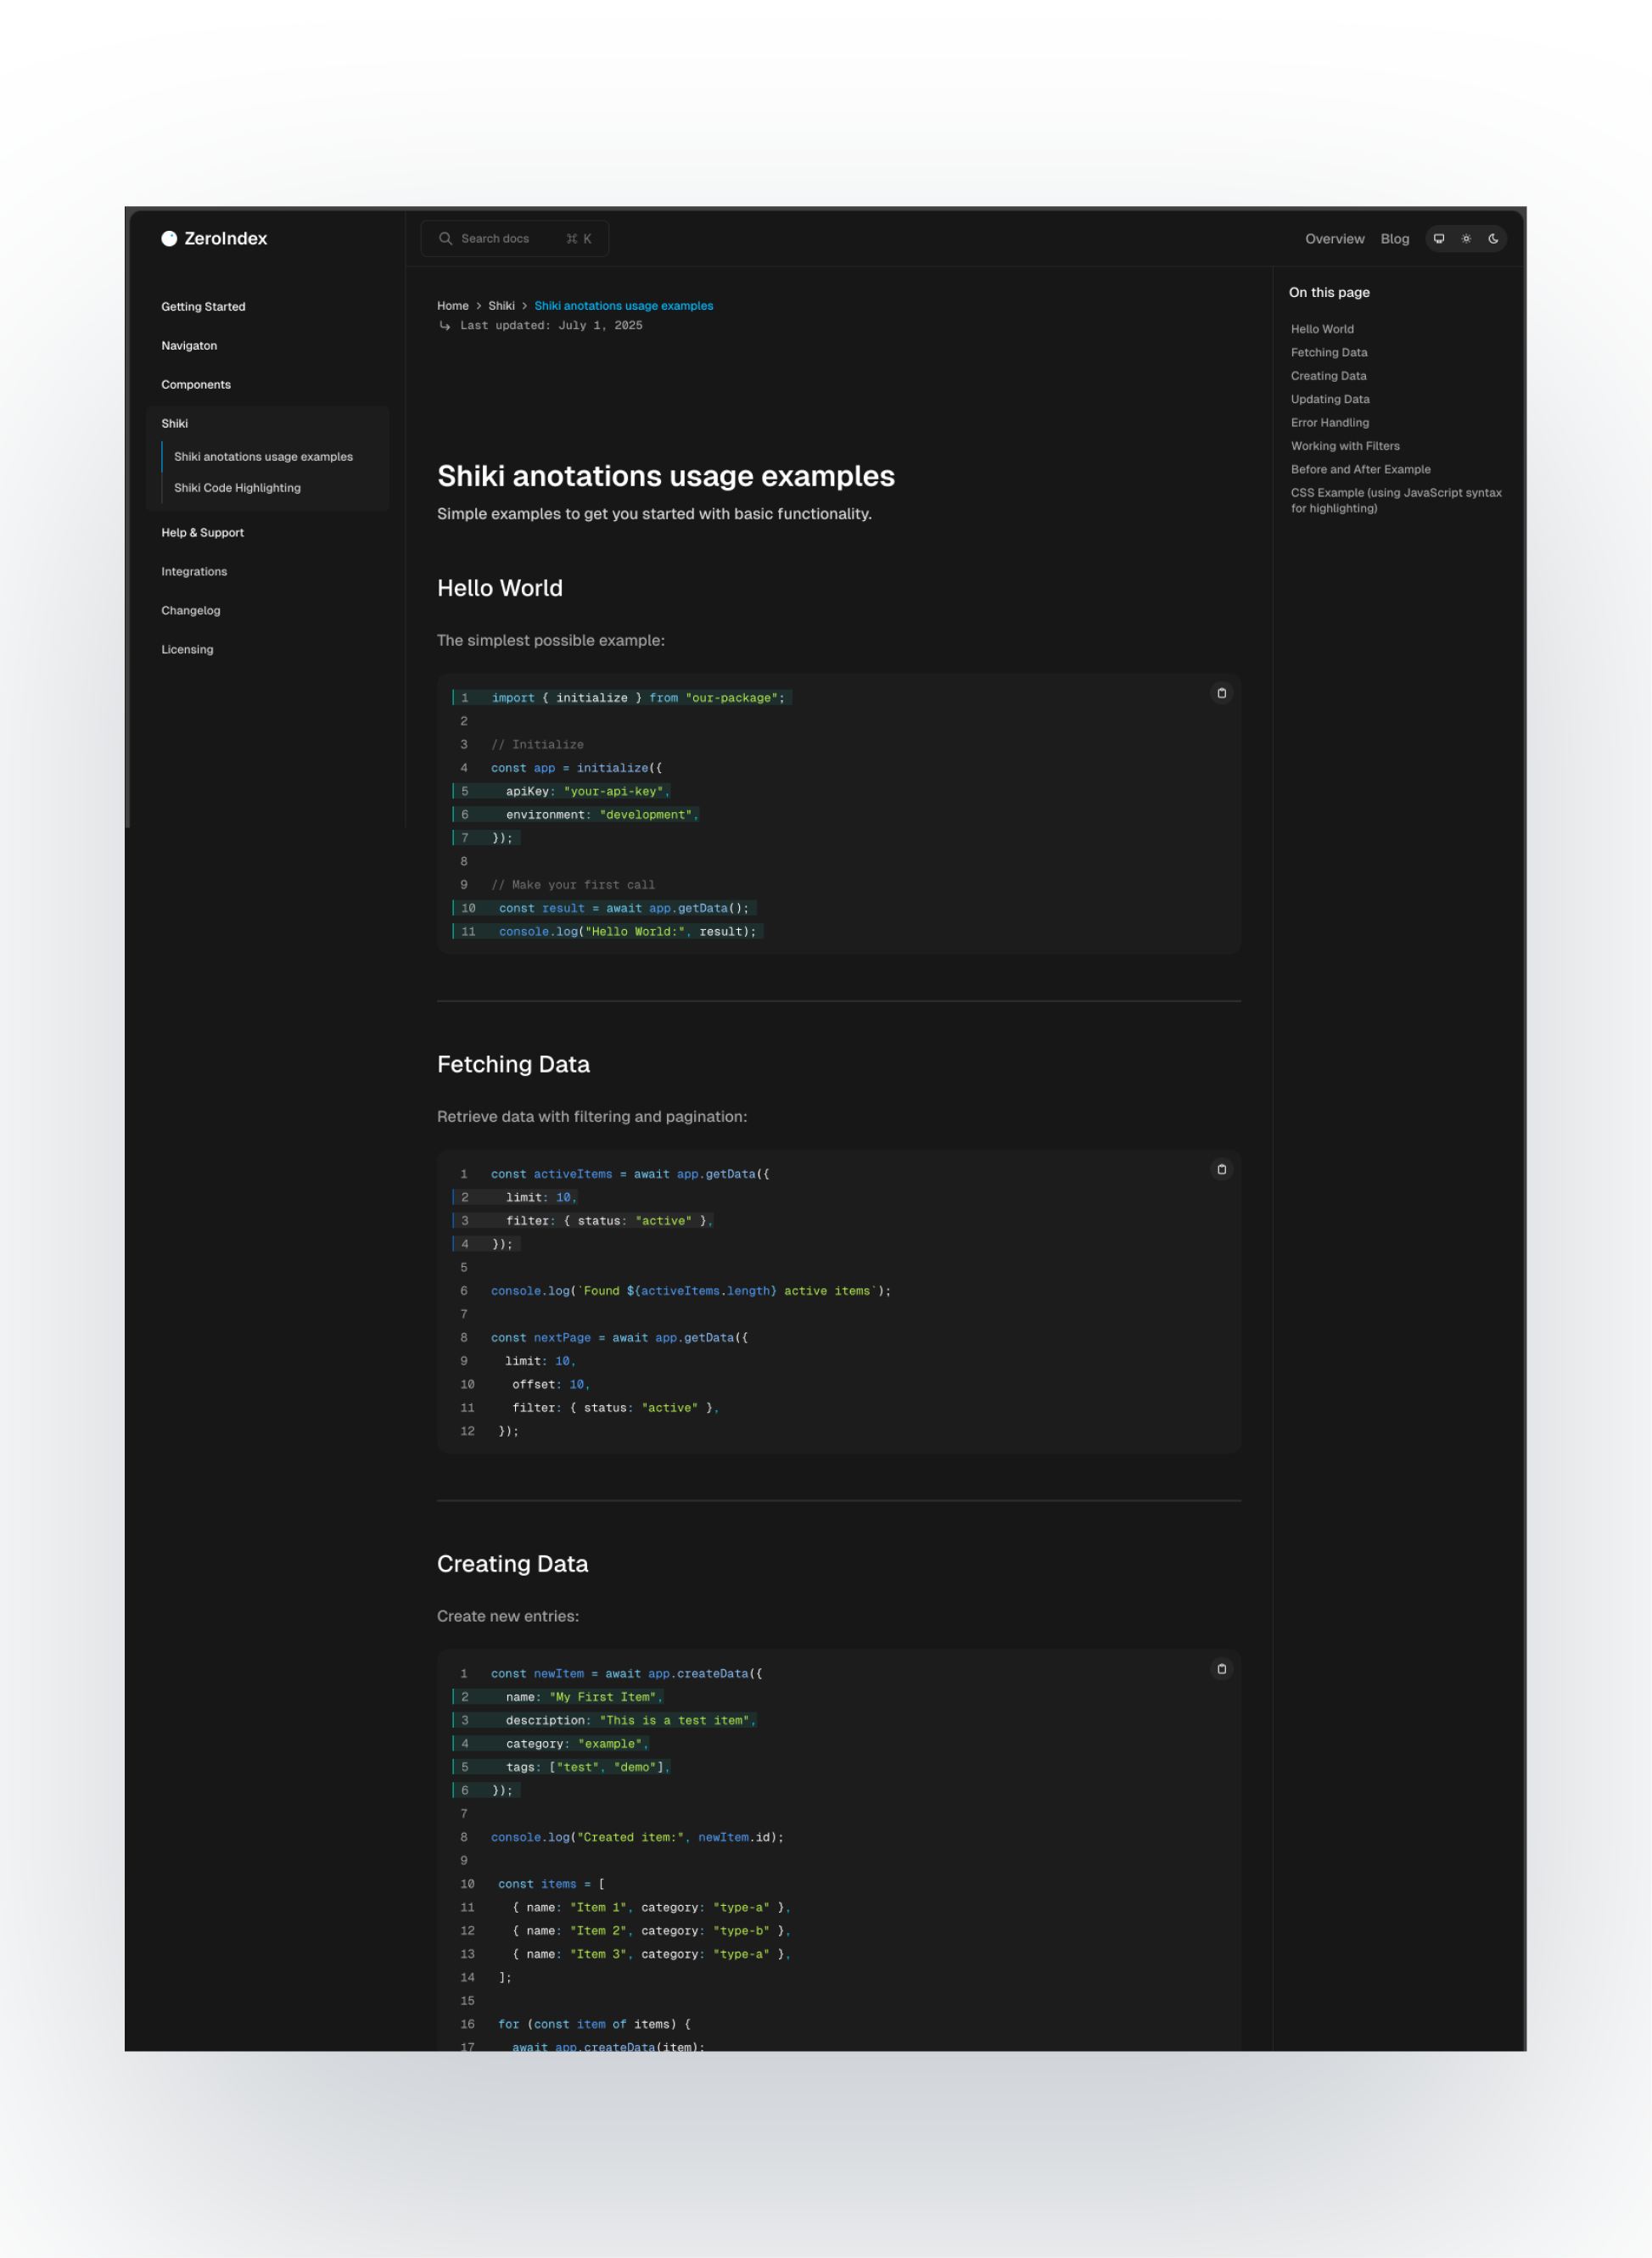Copy code from the Hello World snippet
The image size is (1652, 2258).
[1221, 693]
